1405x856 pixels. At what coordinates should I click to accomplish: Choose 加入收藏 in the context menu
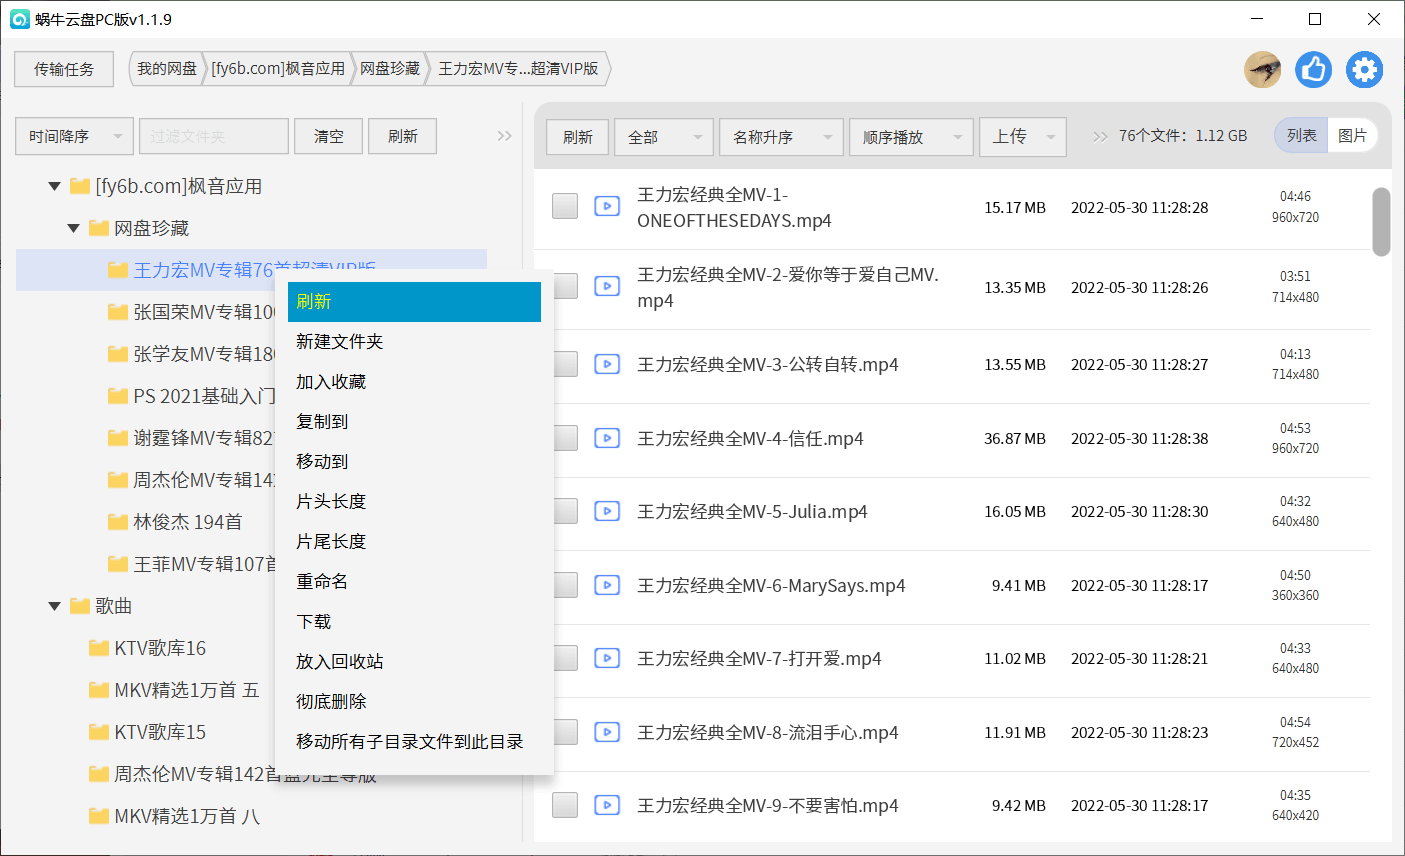pos(414,382)
